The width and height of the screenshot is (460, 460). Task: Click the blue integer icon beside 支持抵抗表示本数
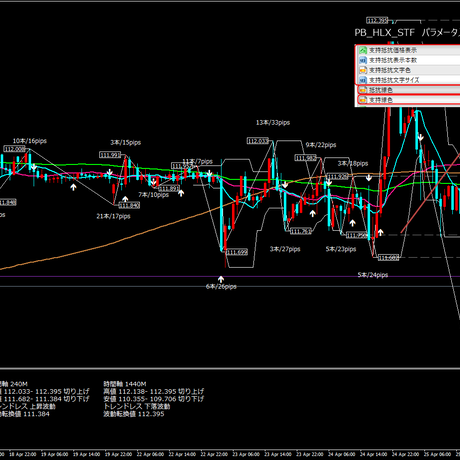[x=363, y=60]
